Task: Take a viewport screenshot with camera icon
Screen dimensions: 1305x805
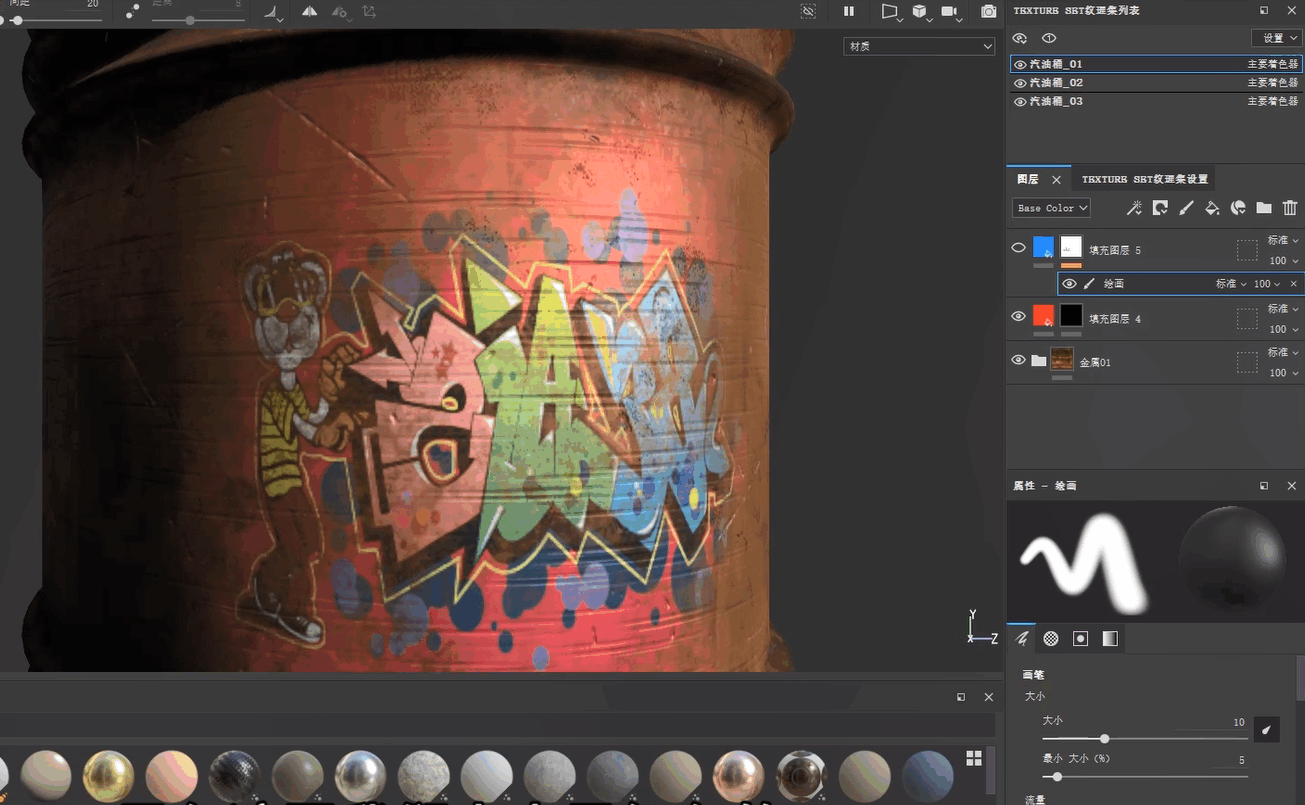Action: click(x=989, y=11)
